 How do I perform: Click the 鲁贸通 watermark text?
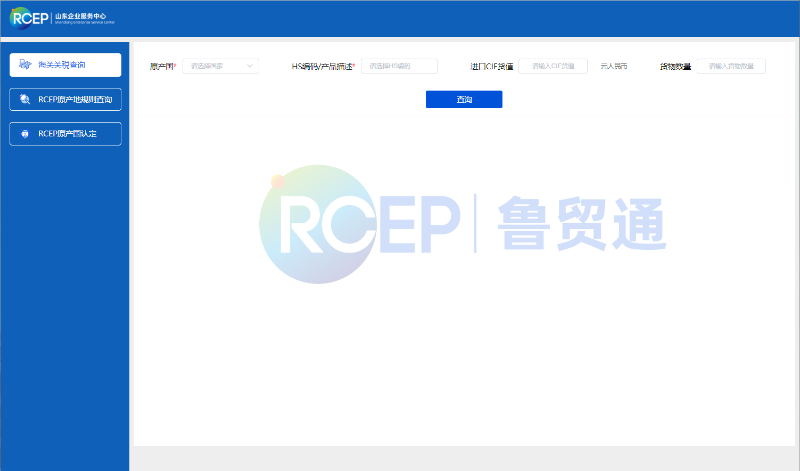pyautogui.click(x=581, y=223)
